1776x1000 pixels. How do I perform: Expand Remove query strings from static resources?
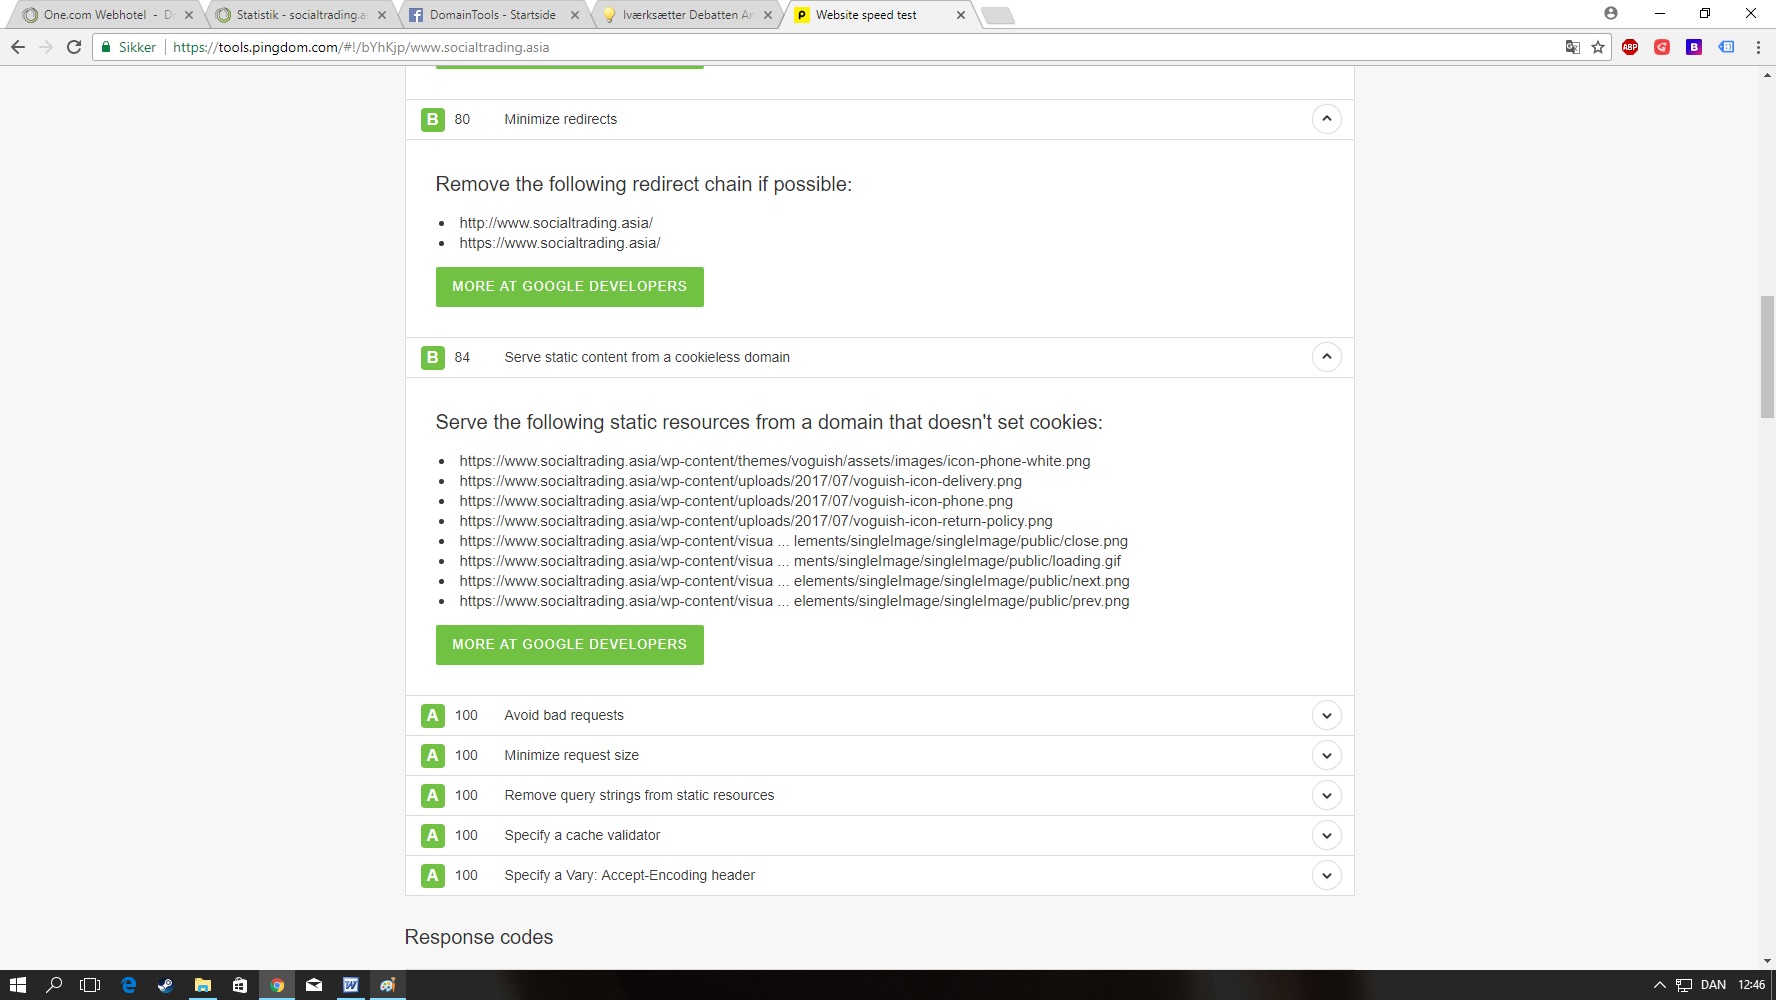(x=1326, y=795)
